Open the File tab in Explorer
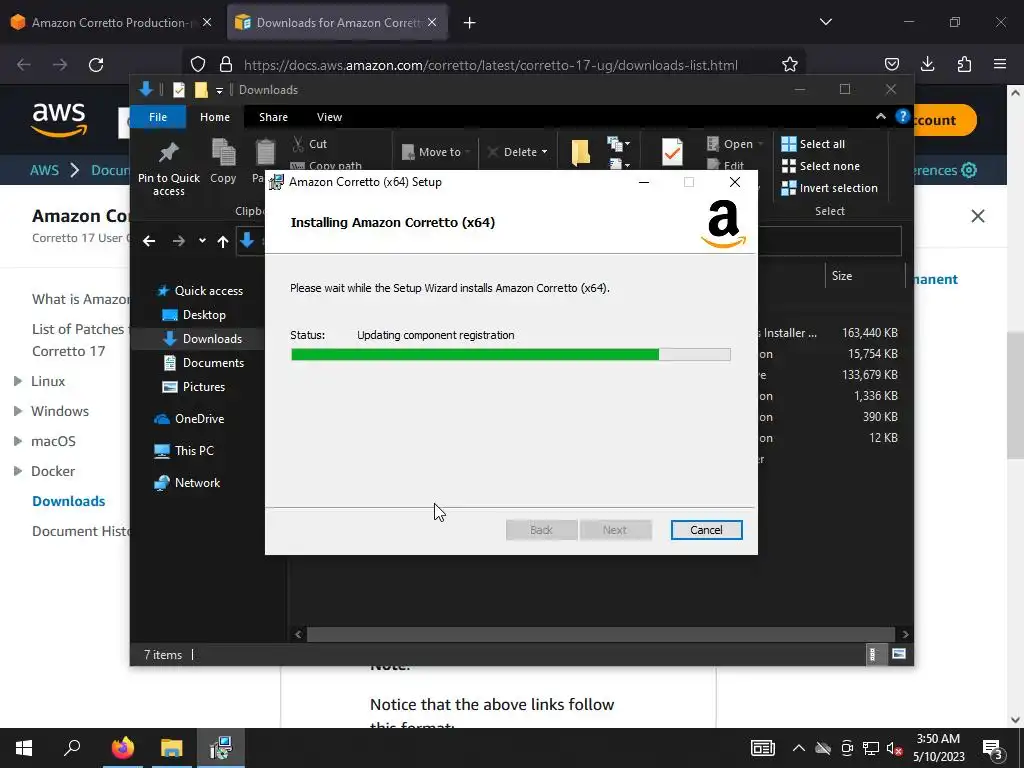1024x768 pixels. click(x=158, y=117)
